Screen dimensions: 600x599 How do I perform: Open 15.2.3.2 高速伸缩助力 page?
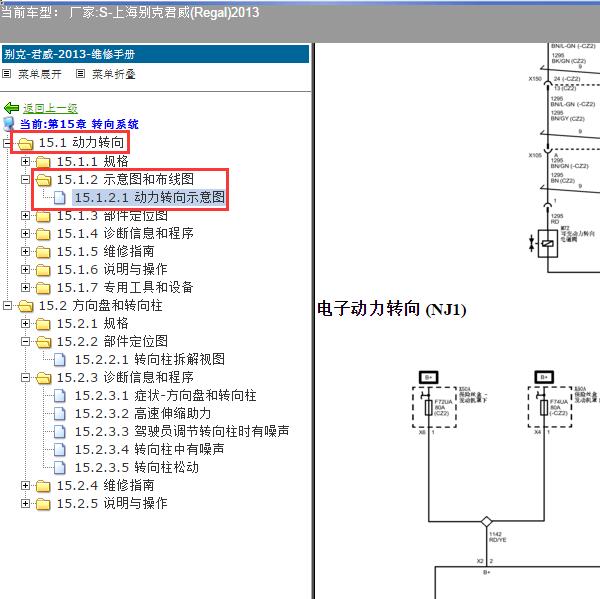click(143, 413)
